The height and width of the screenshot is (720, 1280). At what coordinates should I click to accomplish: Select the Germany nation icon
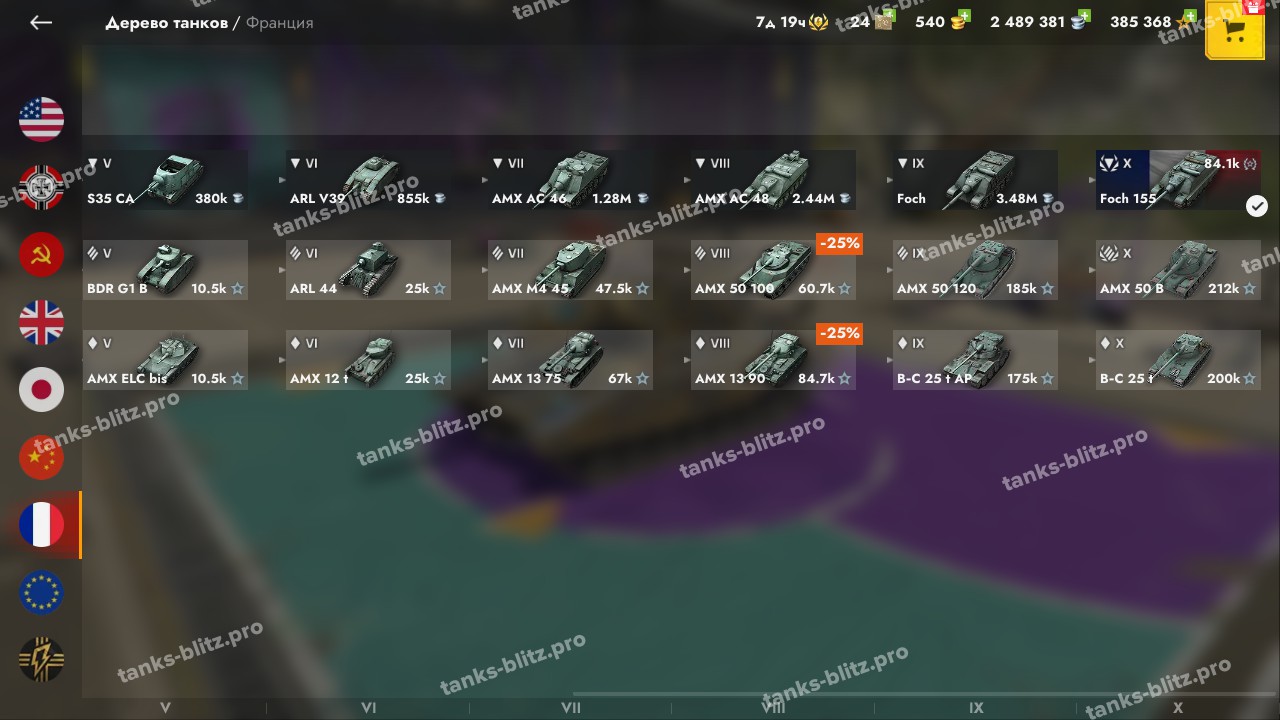click(41, 187)
